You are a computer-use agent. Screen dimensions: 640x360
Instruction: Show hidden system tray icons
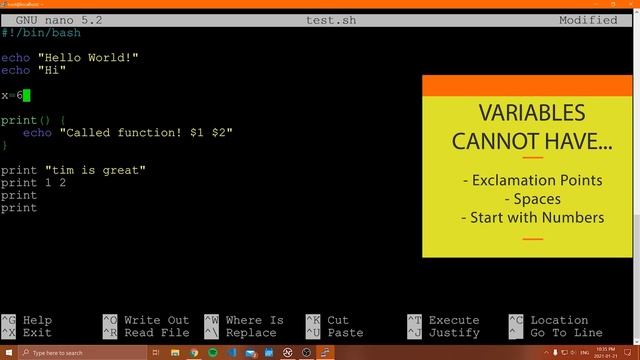[547, 353]
